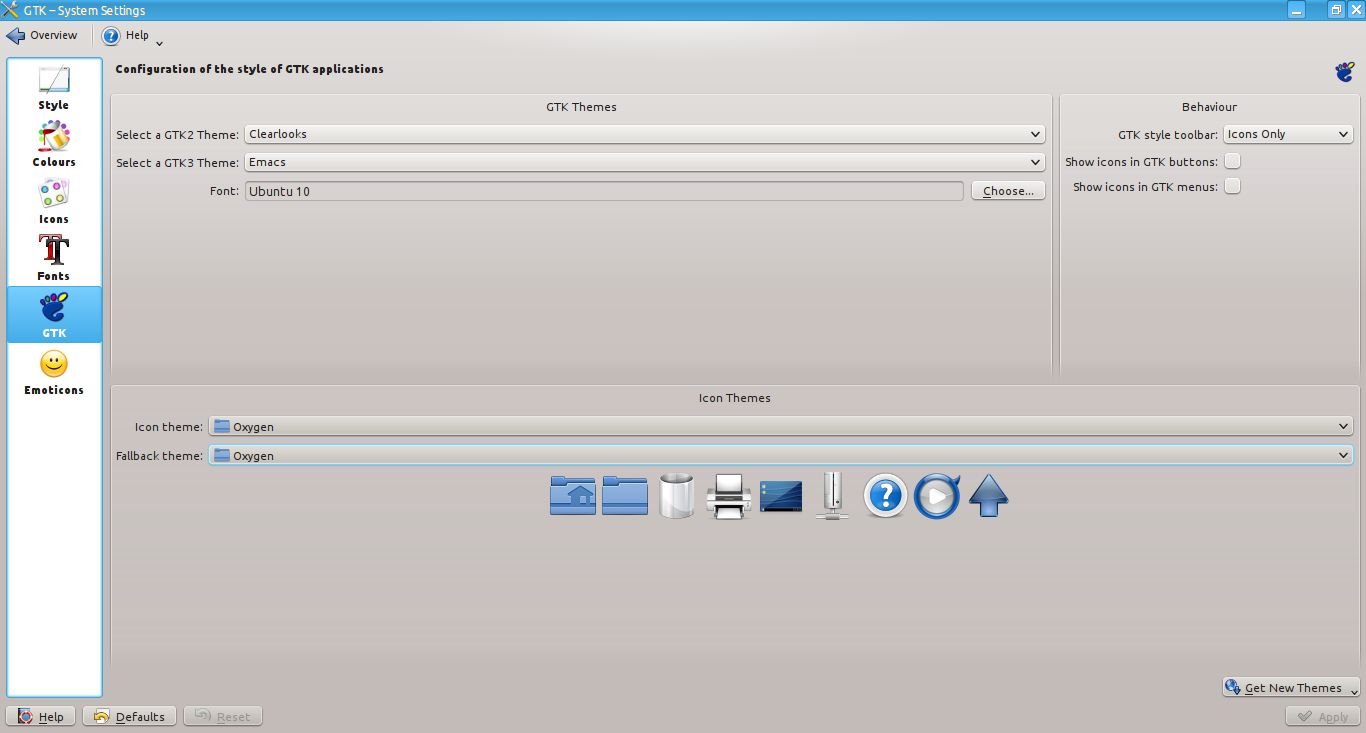The image size is (1366, 733).
Task: Click the configuration description heading text
Action: (x=249, y=69)
